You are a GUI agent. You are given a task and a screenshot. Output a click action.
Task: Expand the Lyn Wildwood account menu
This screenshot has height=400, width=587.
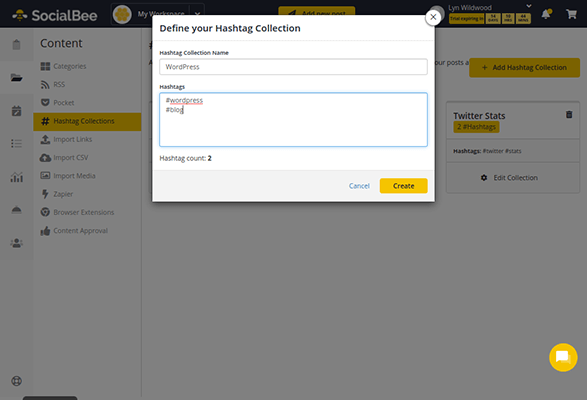pyautogui.click(x=529, y=6)
